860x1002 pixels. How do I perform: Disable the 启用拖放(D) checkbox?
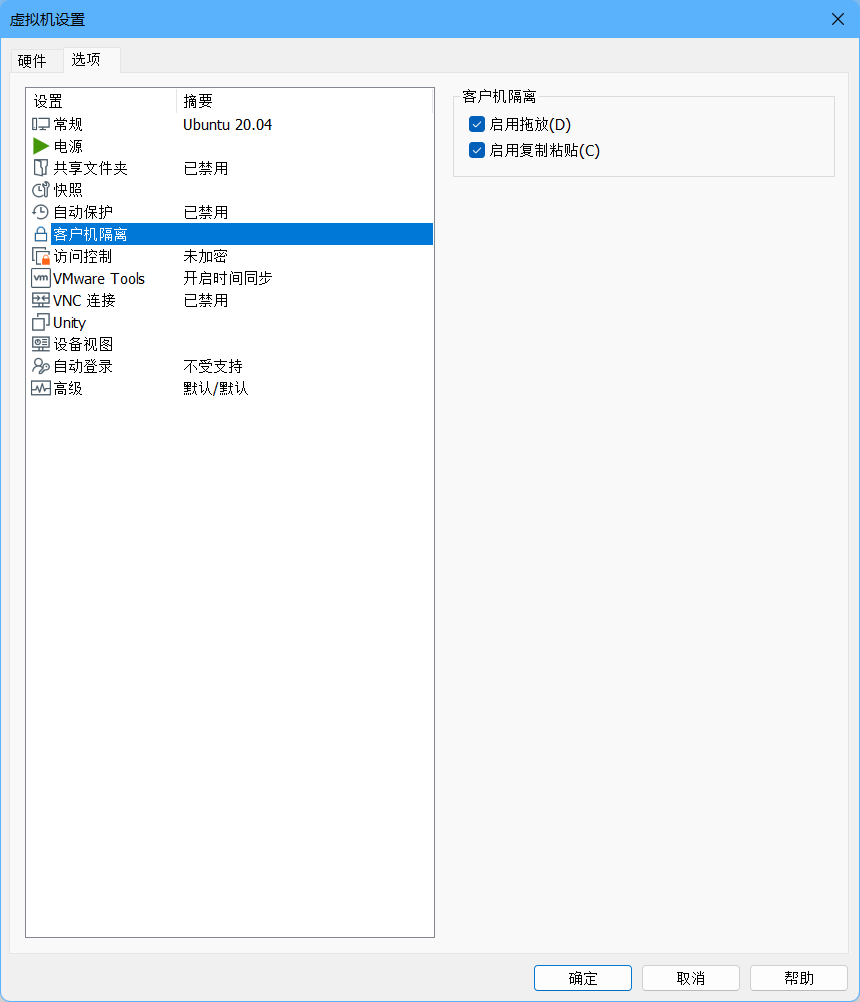coord(477,125)
